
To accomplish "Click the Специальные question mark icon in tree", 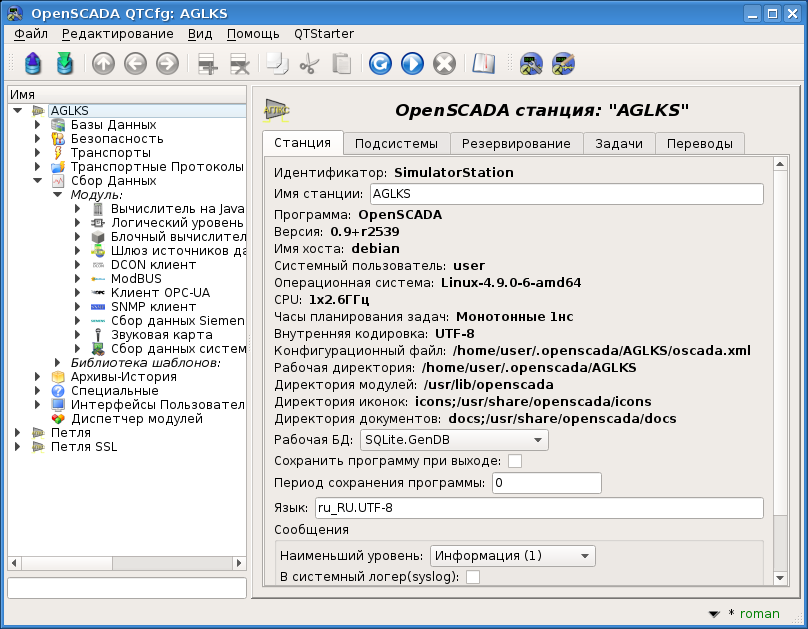I will (58, 390).
